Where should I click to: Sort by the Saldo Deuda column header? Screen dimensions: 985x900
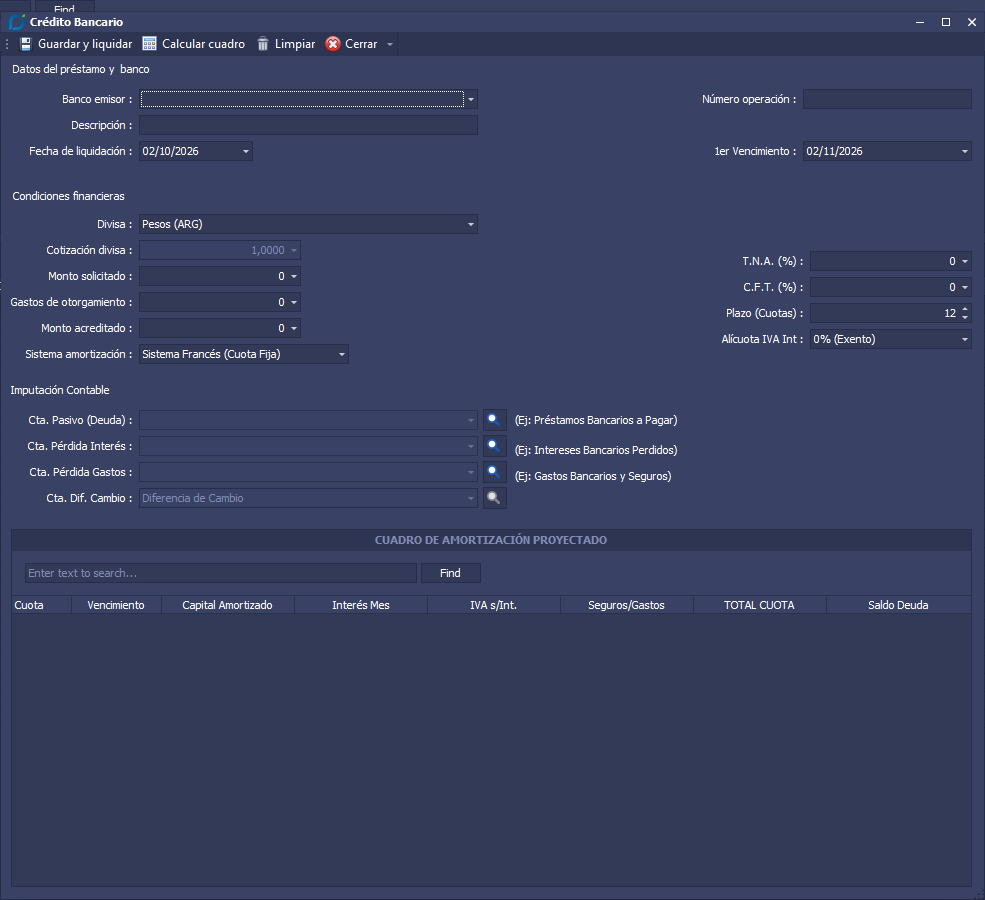898,605
